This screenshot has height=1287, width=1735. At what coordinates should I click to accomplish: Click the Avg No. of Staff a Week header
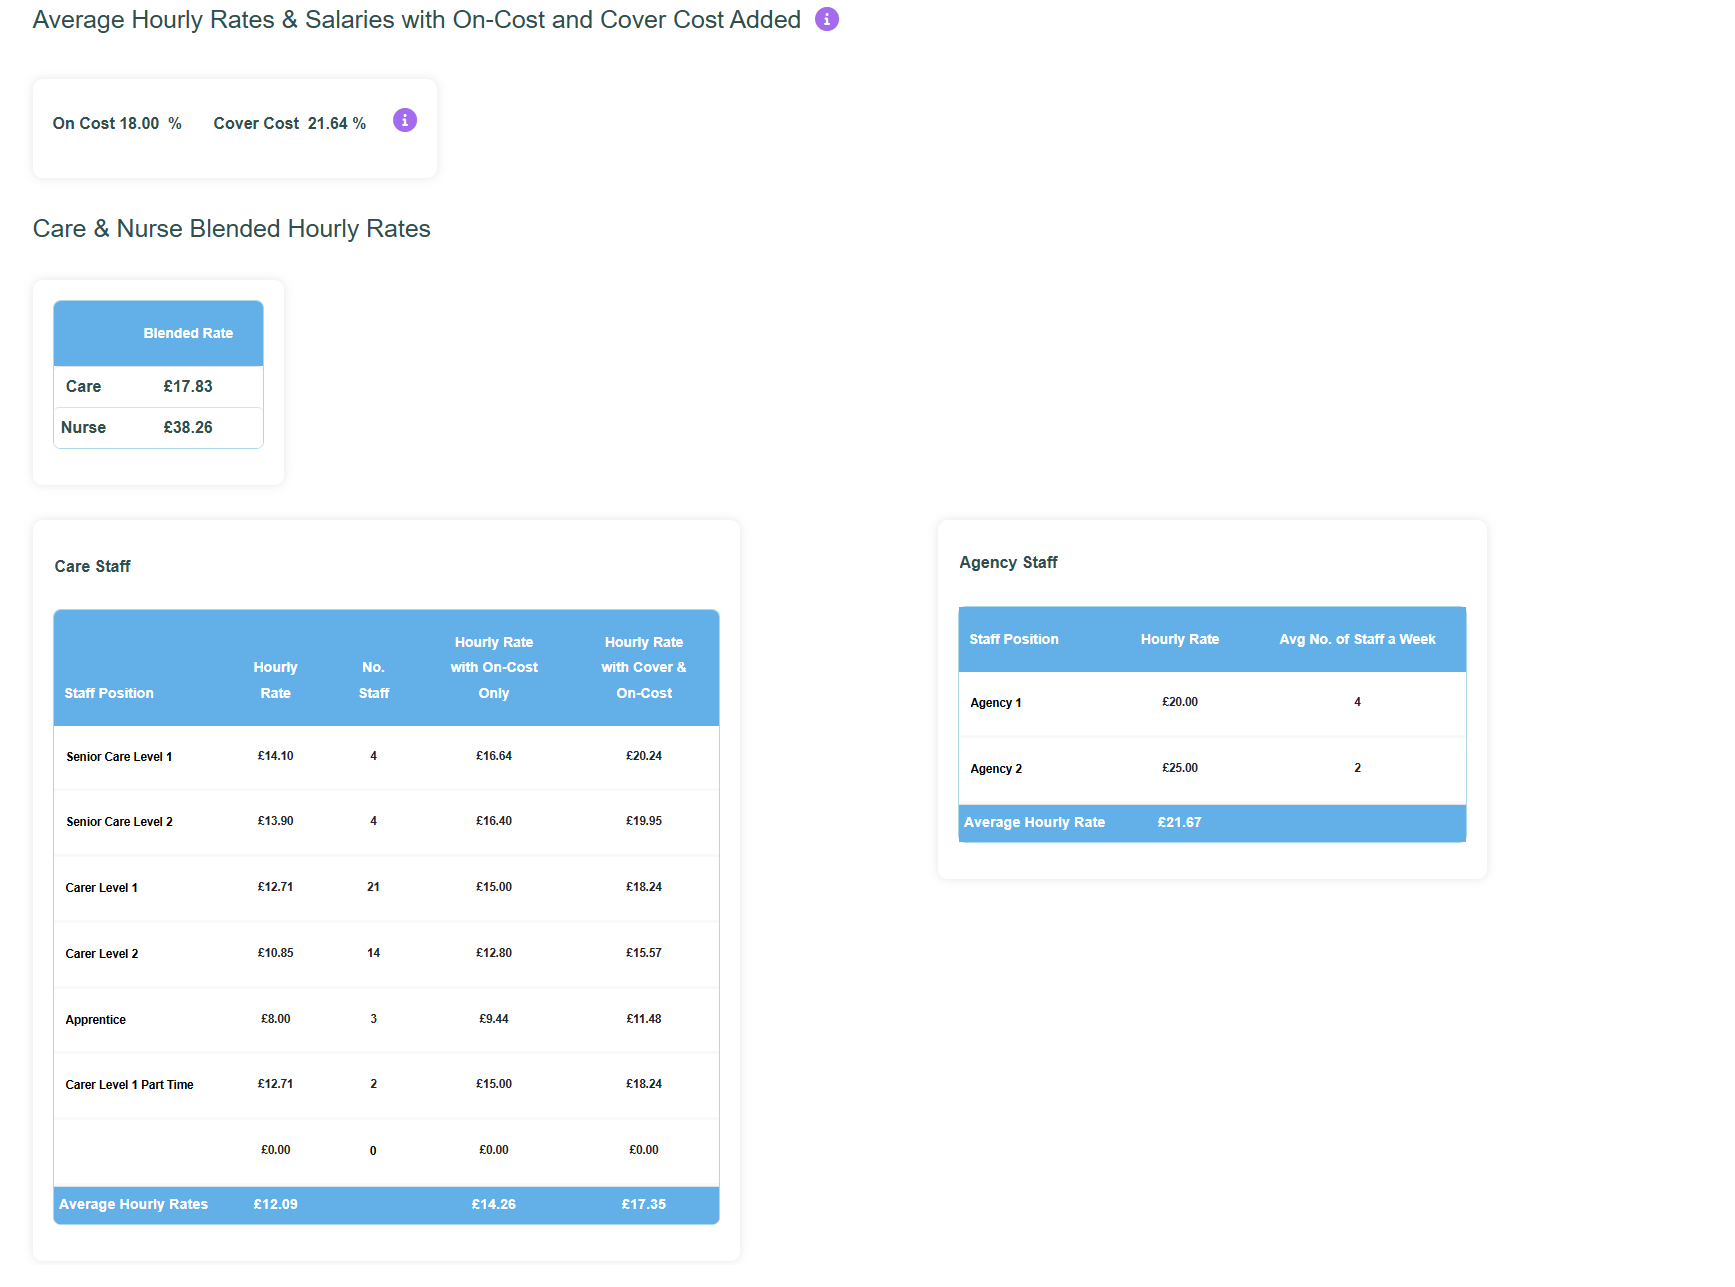click(x=1357, y=639)
